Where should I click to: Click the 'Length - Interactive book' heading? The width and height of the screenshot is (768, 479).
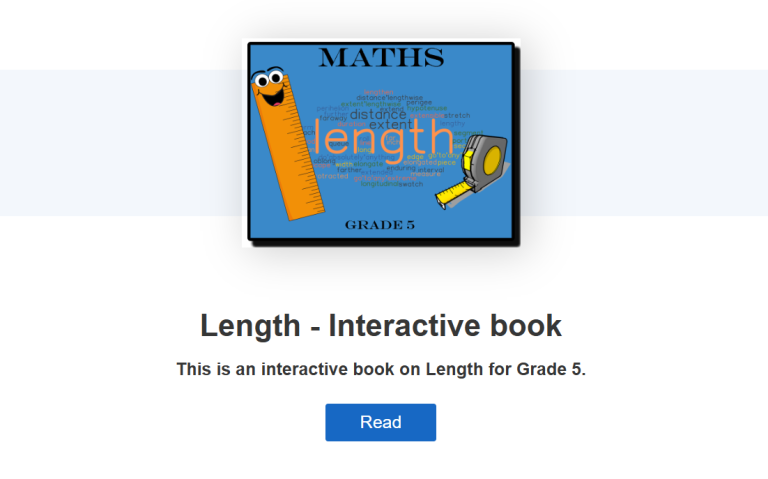tap(381, 326)
